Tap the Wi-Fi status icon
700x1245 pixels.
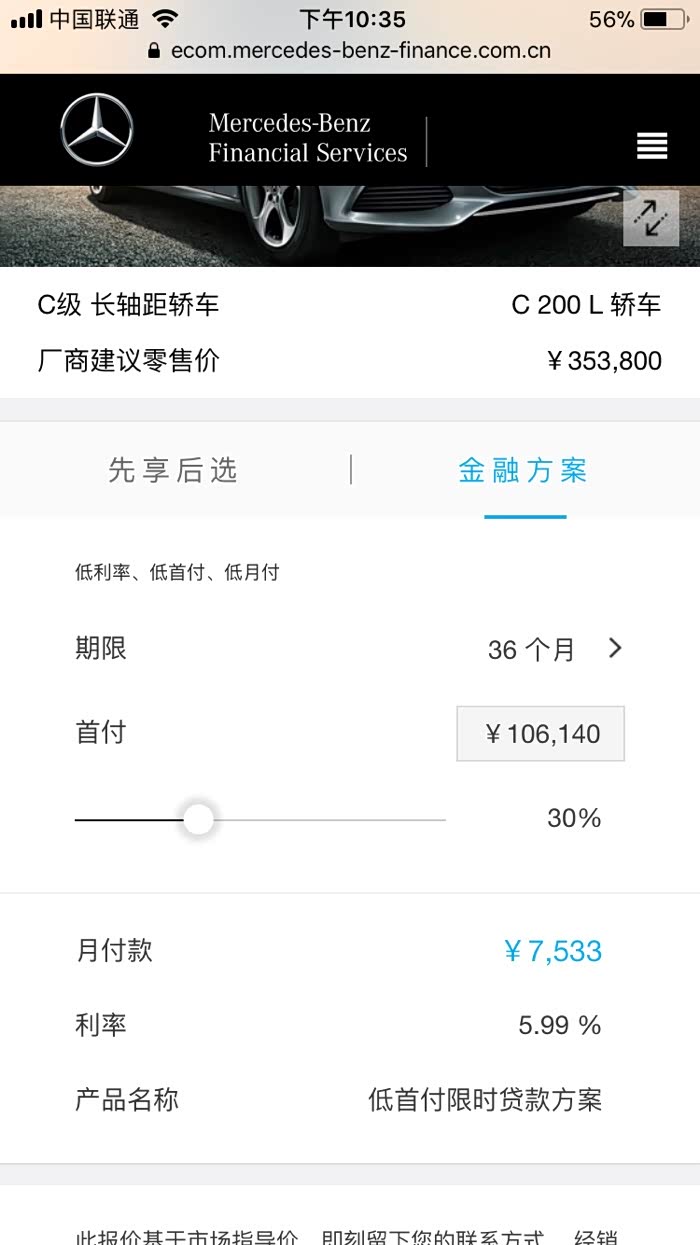166,19
